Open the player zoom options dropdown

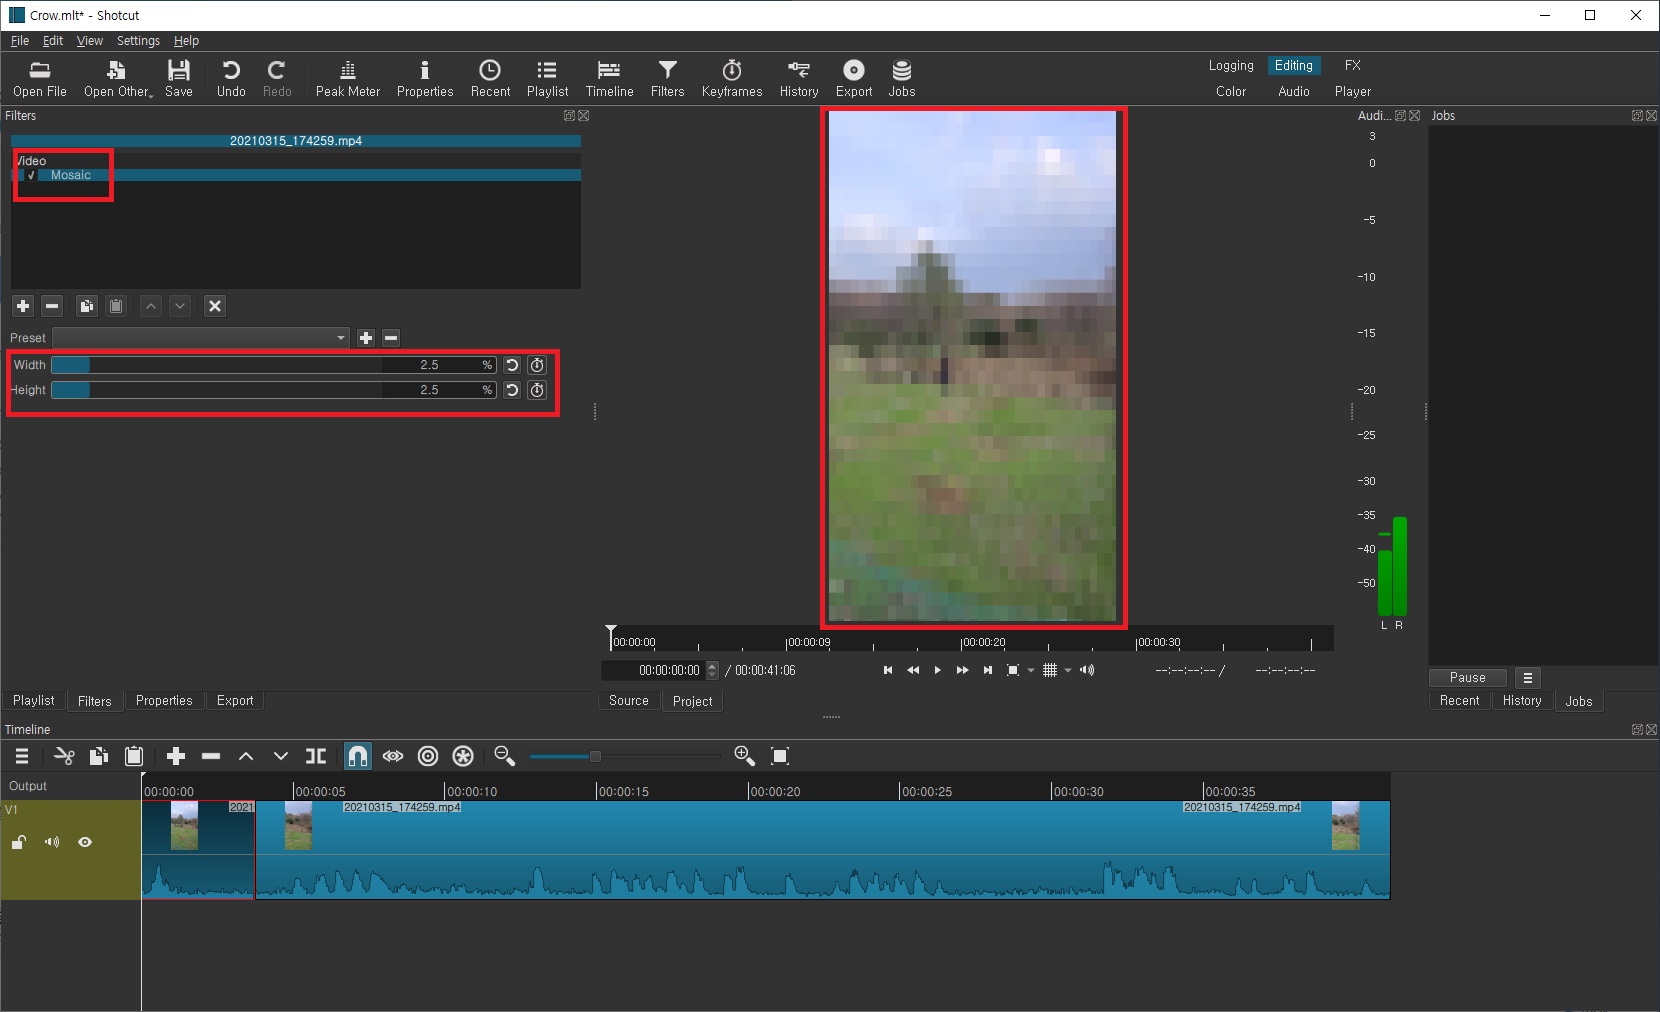(x=1031, y=671)
